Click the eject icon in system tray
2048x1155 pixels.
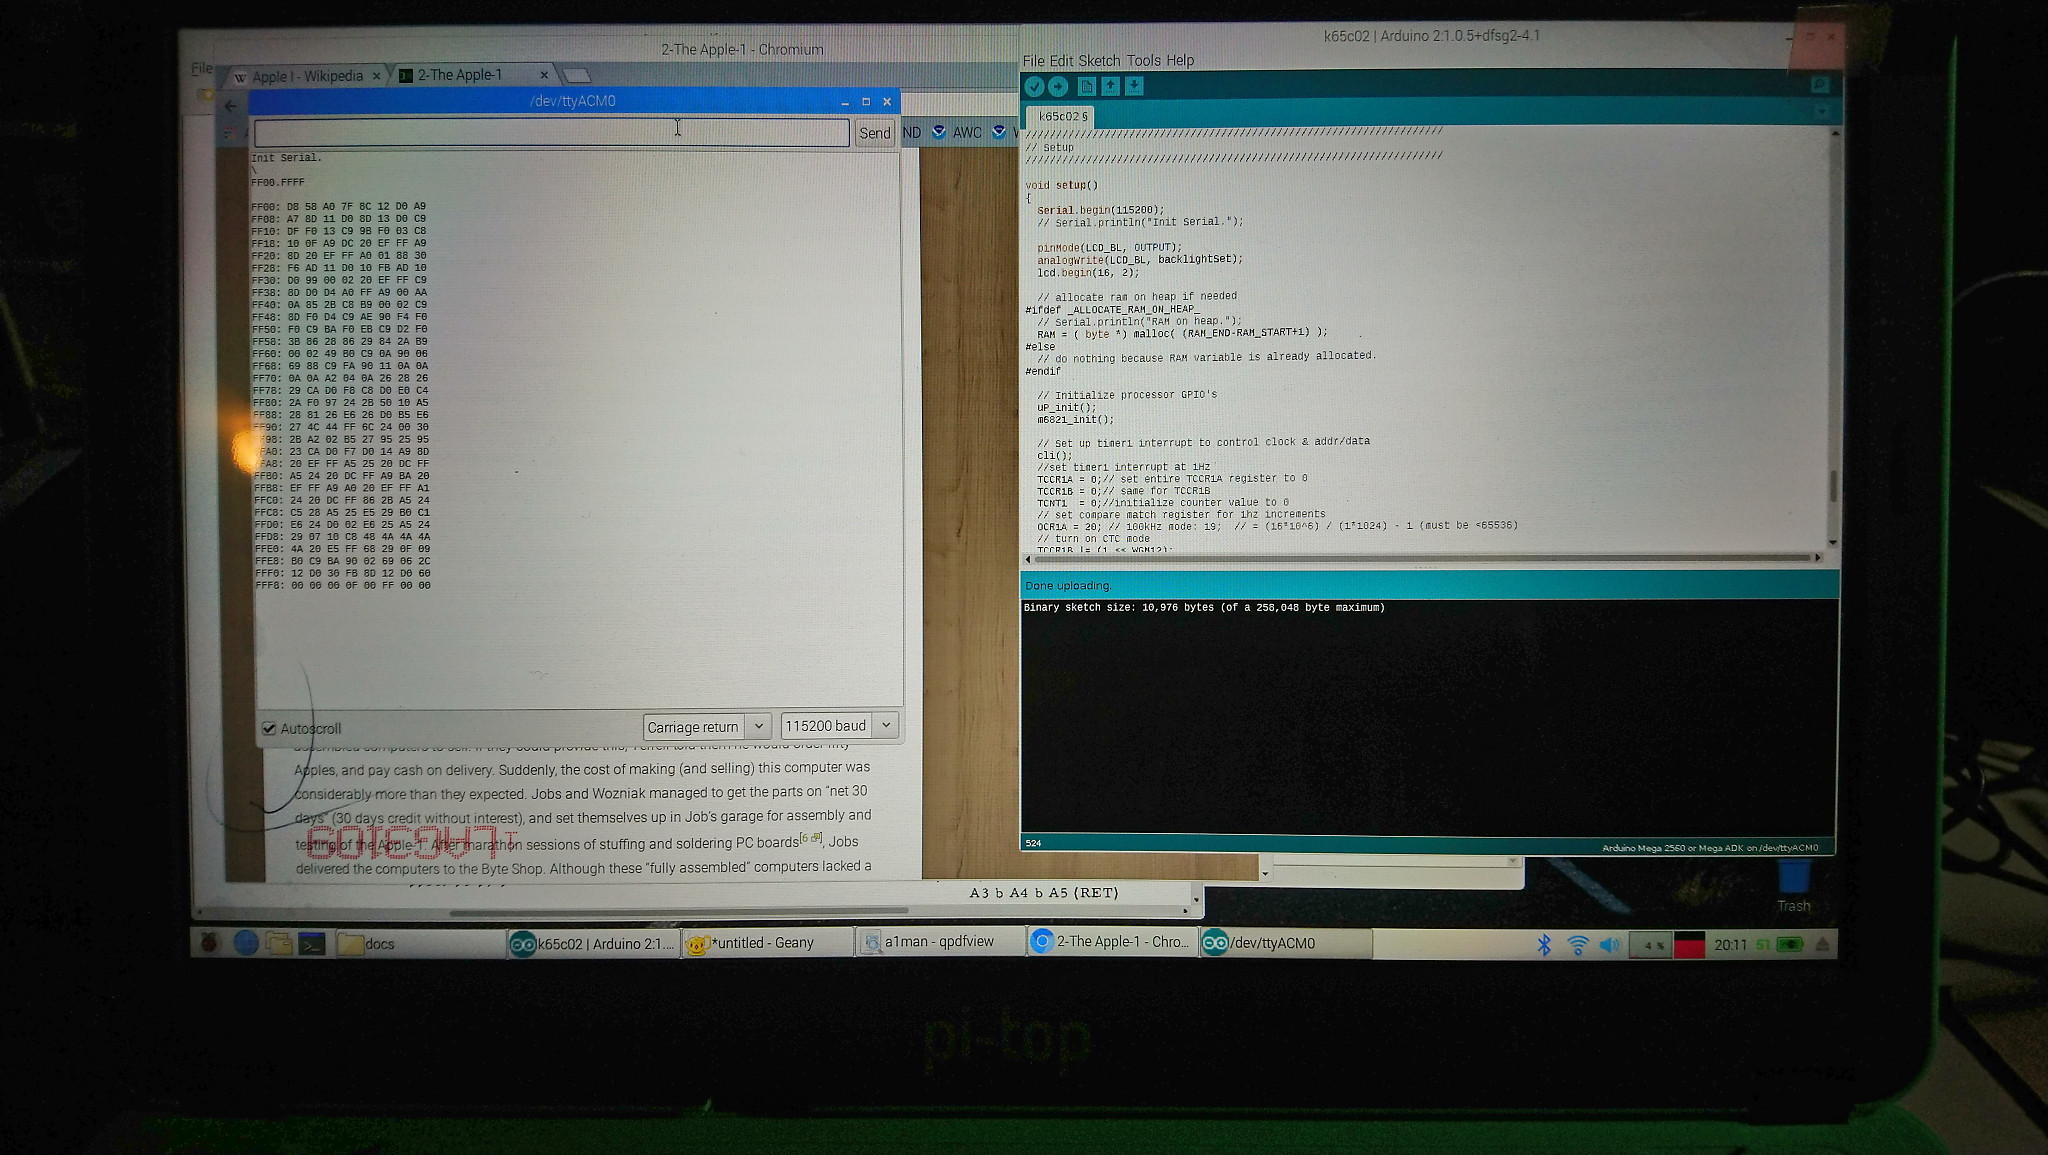(1822, 944)
